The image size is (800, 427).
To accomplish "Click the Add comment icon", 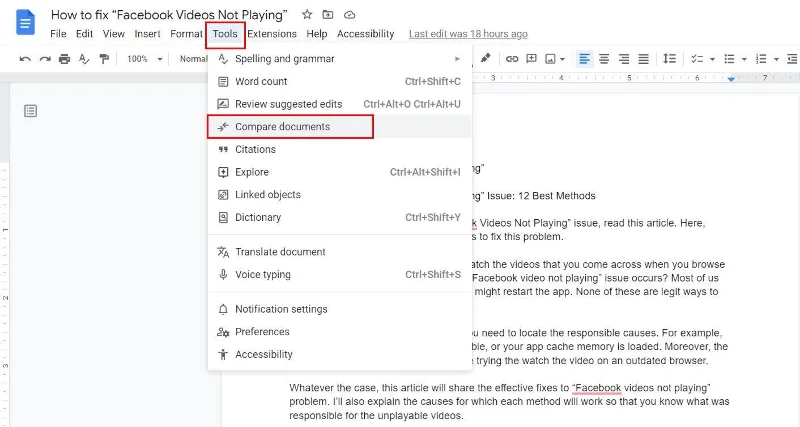I will click(531, 59).
